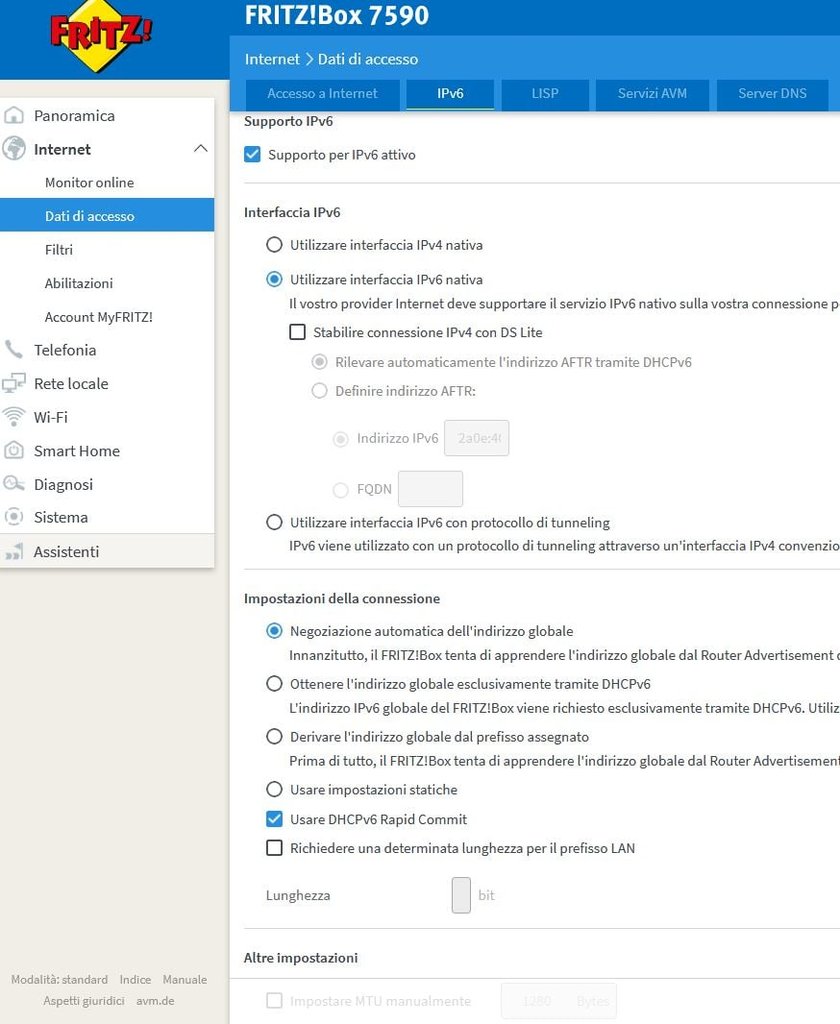The image size is (840, 1024).
Task: Select Ottenere l'indirizzo globale tramite DHCPv6
Action: click(274, 684)
